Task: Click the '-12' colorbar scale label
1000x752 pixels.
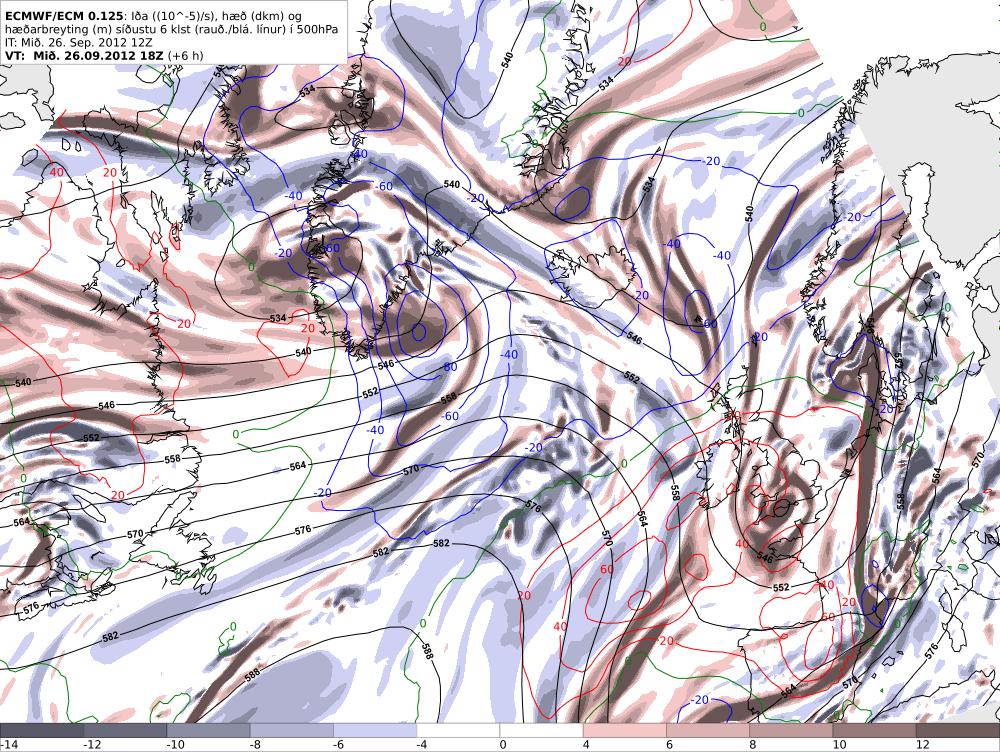Action: point(92,744)
